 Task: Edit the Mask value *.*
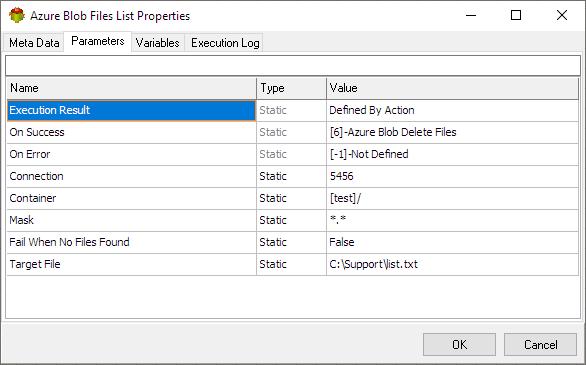[453, 220]
